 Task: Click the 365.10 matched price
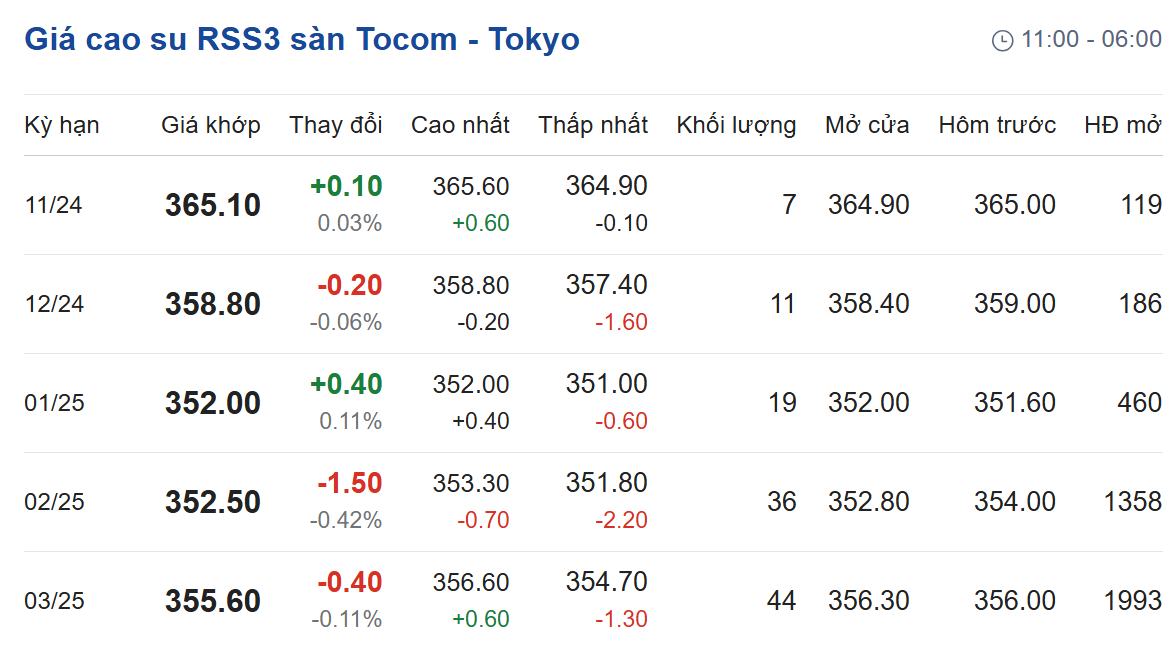(x=213, y=205)
